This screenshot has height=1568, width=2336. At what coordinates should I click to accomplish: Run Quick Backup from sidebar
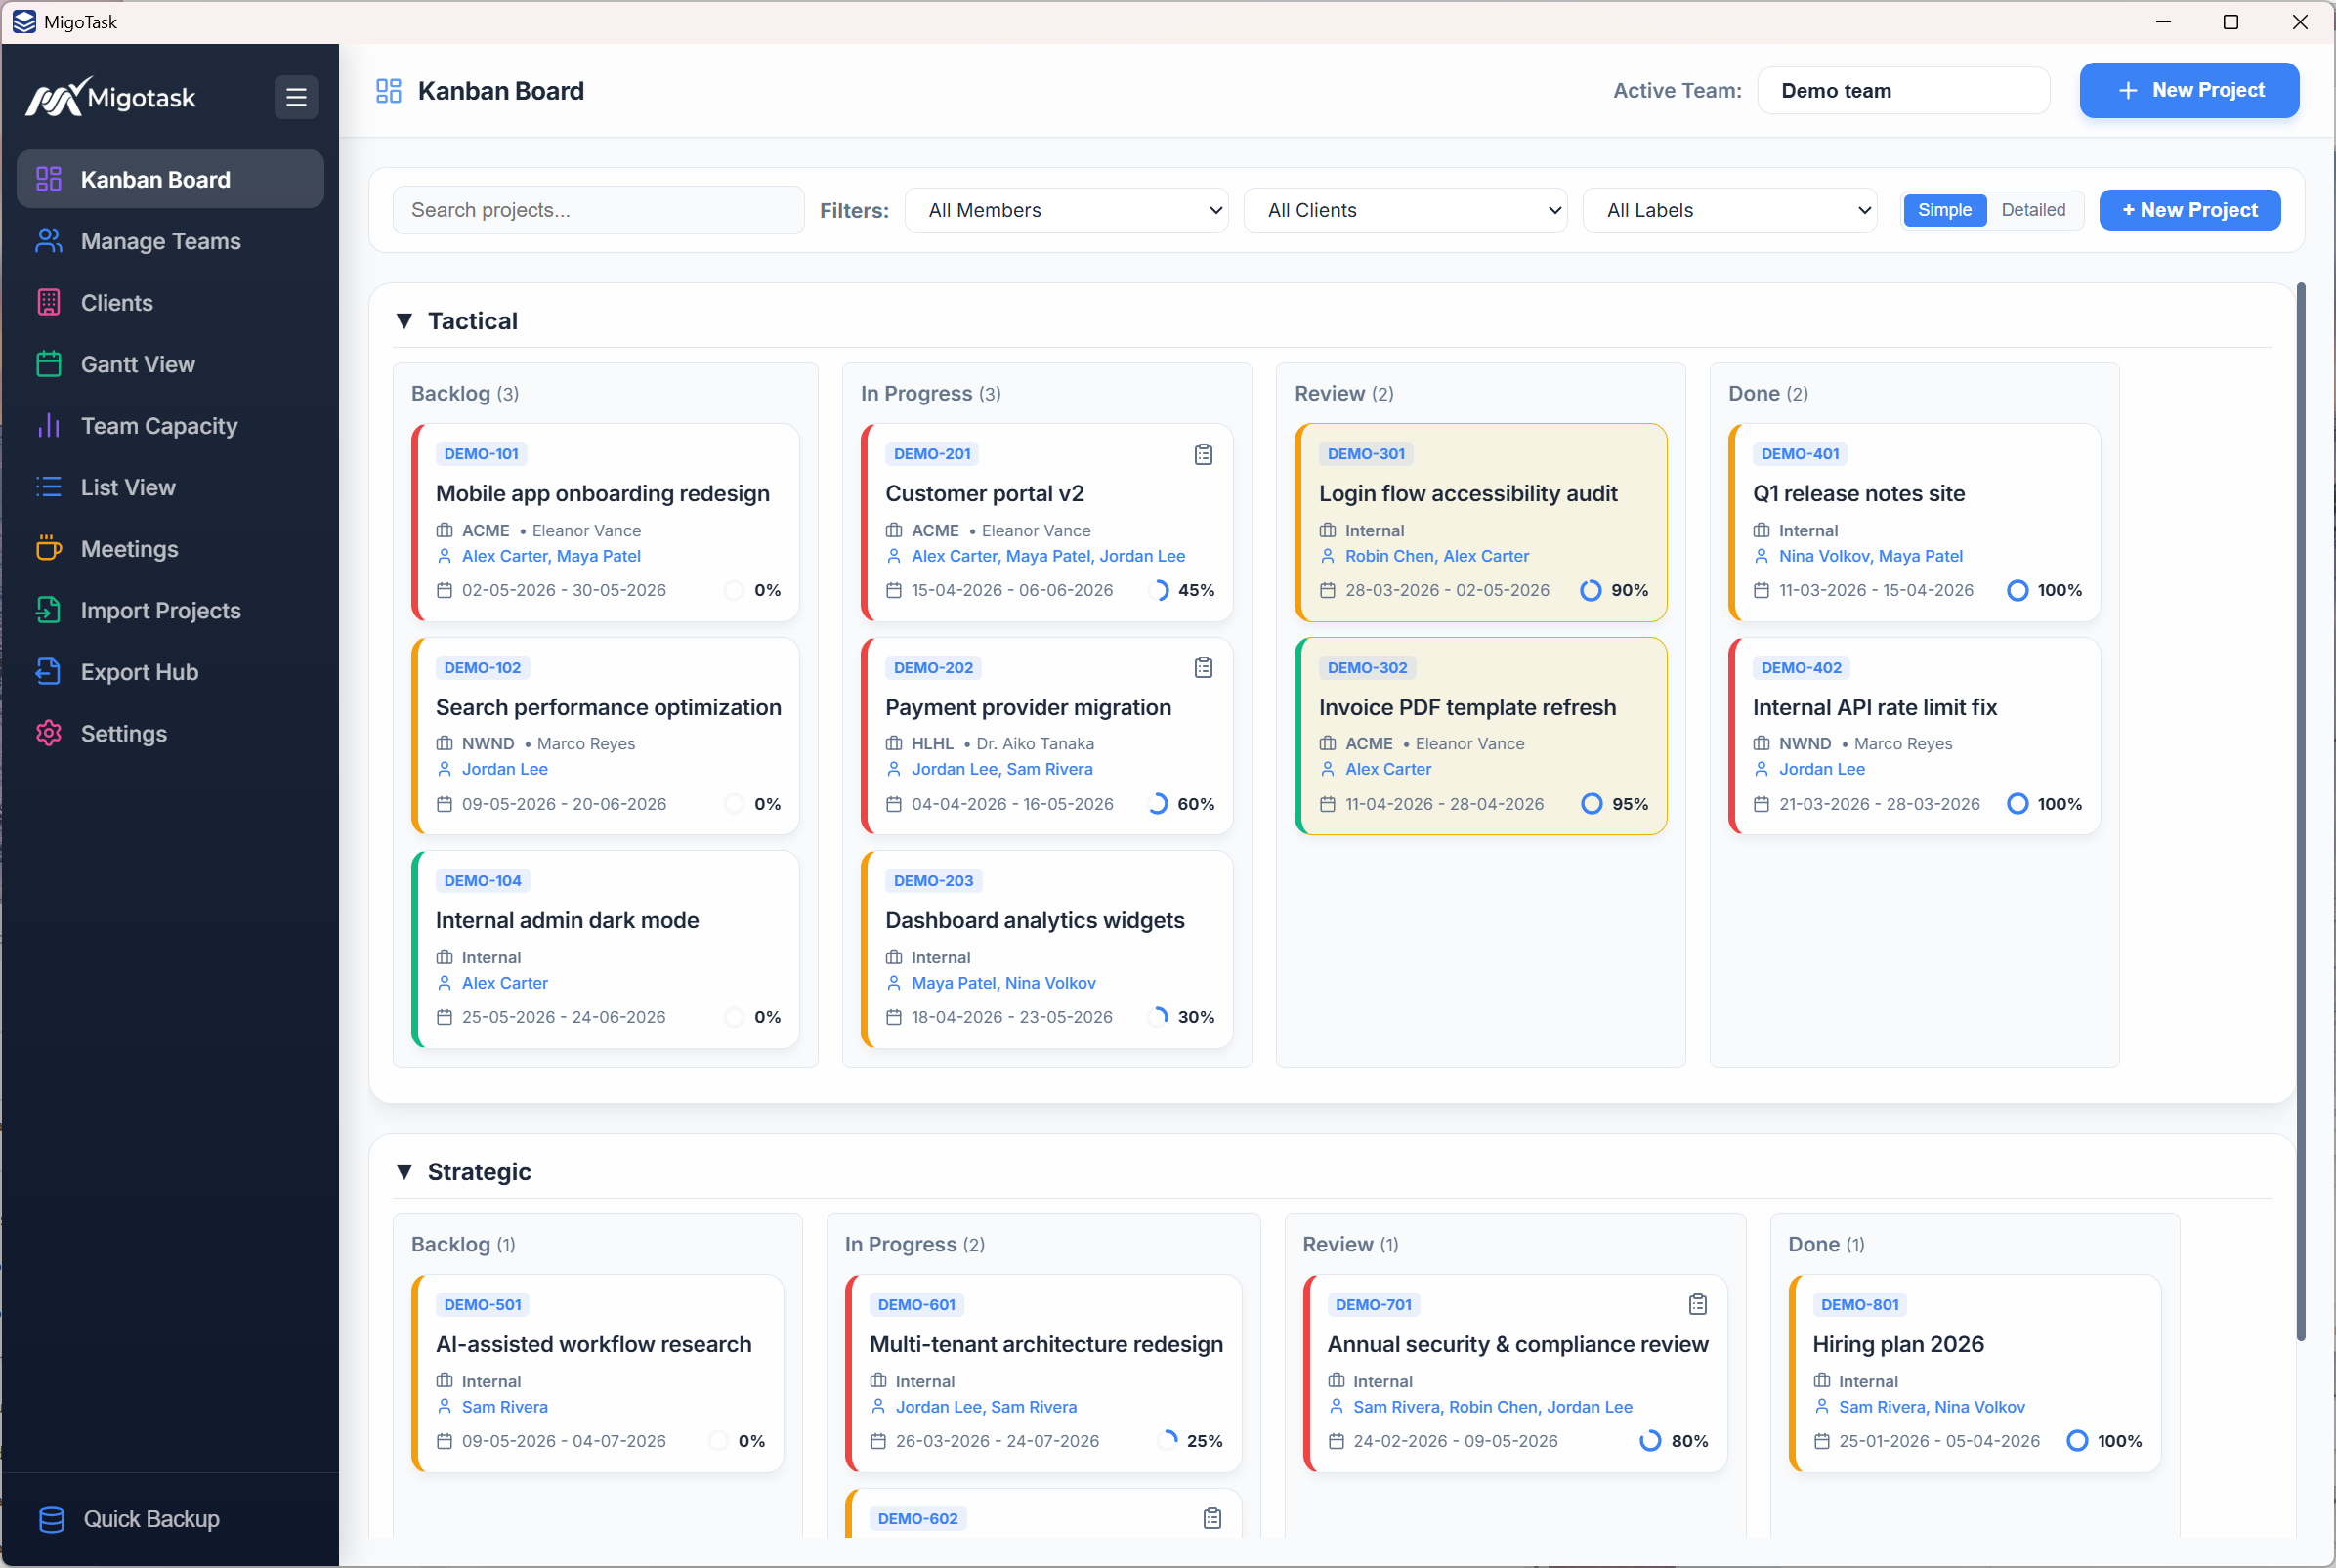pos(170,1519)
